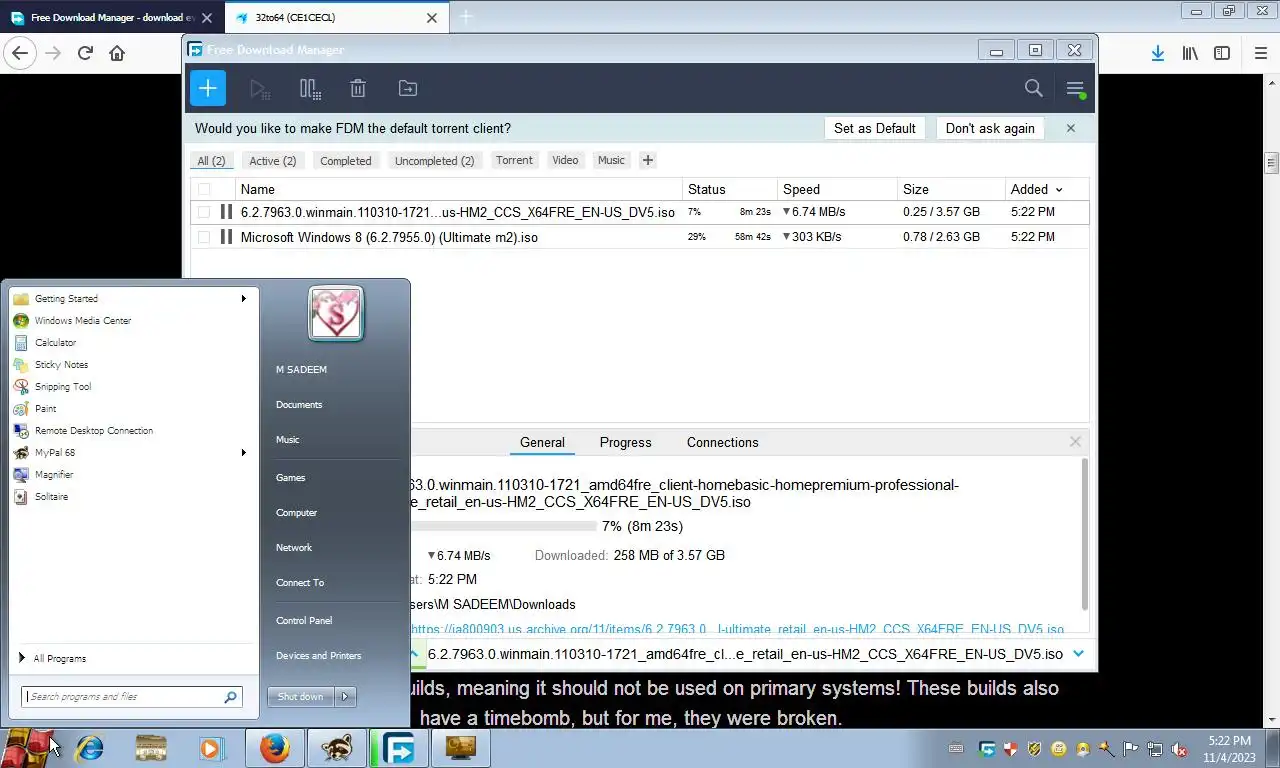This screenshot has height=768, width=1280.
Task: Add a new download with the plus button
Action: click(x=207, y=88)
